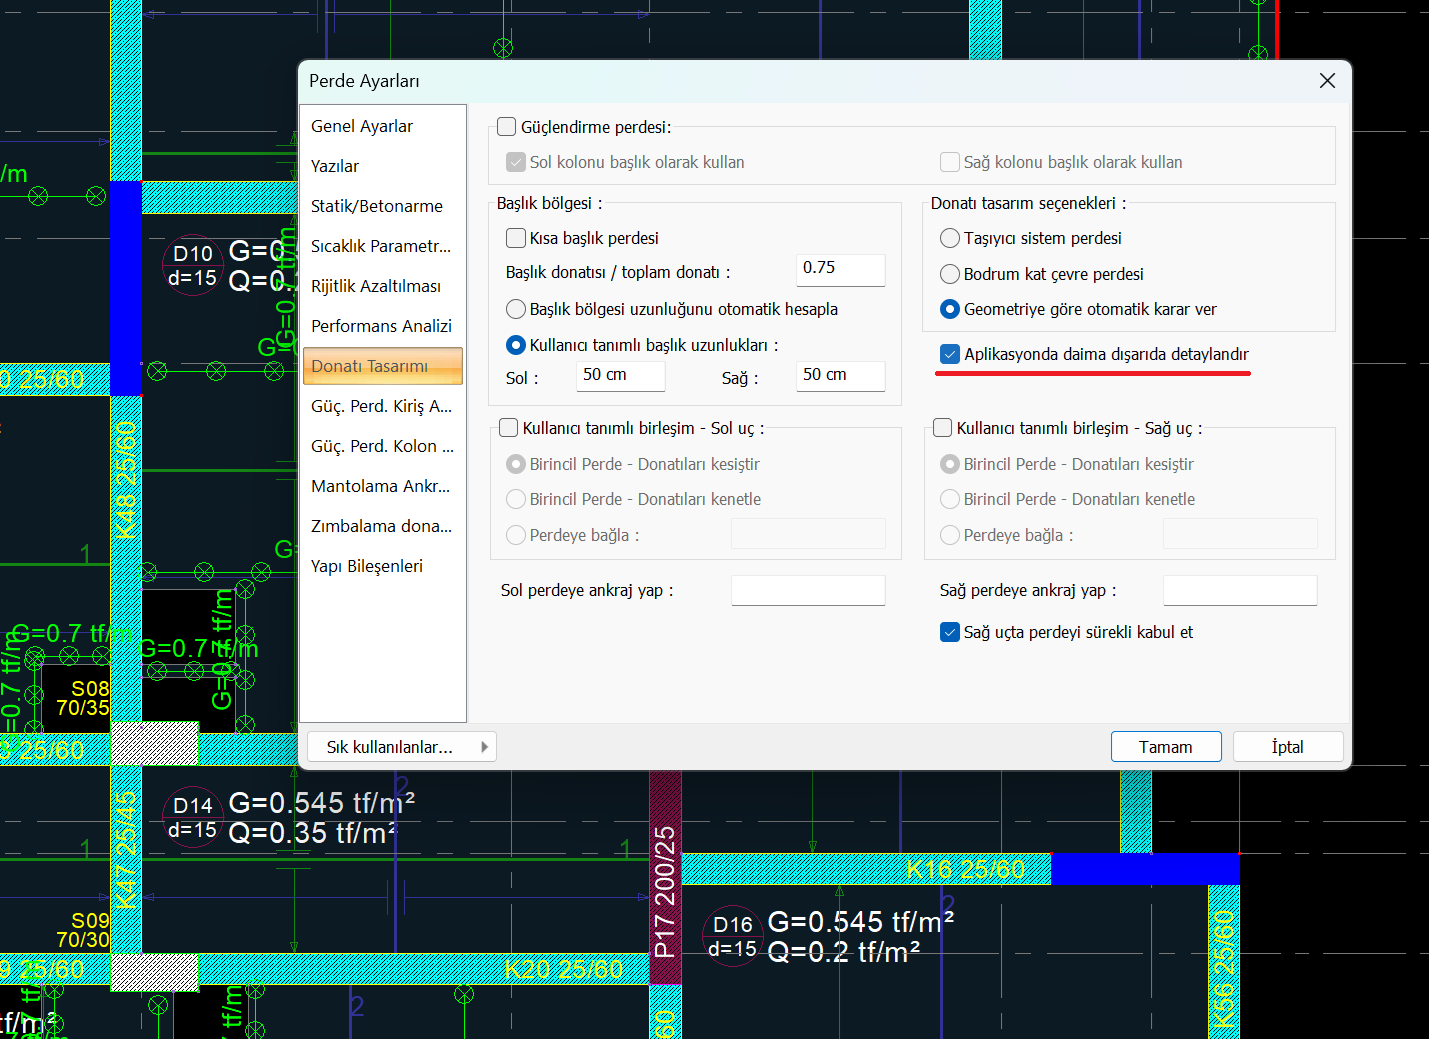Screen dimensions: 1429x1039
Task: Click the Sağ perdeye ankraj yap field
Action: click(x=1239, y=591)
